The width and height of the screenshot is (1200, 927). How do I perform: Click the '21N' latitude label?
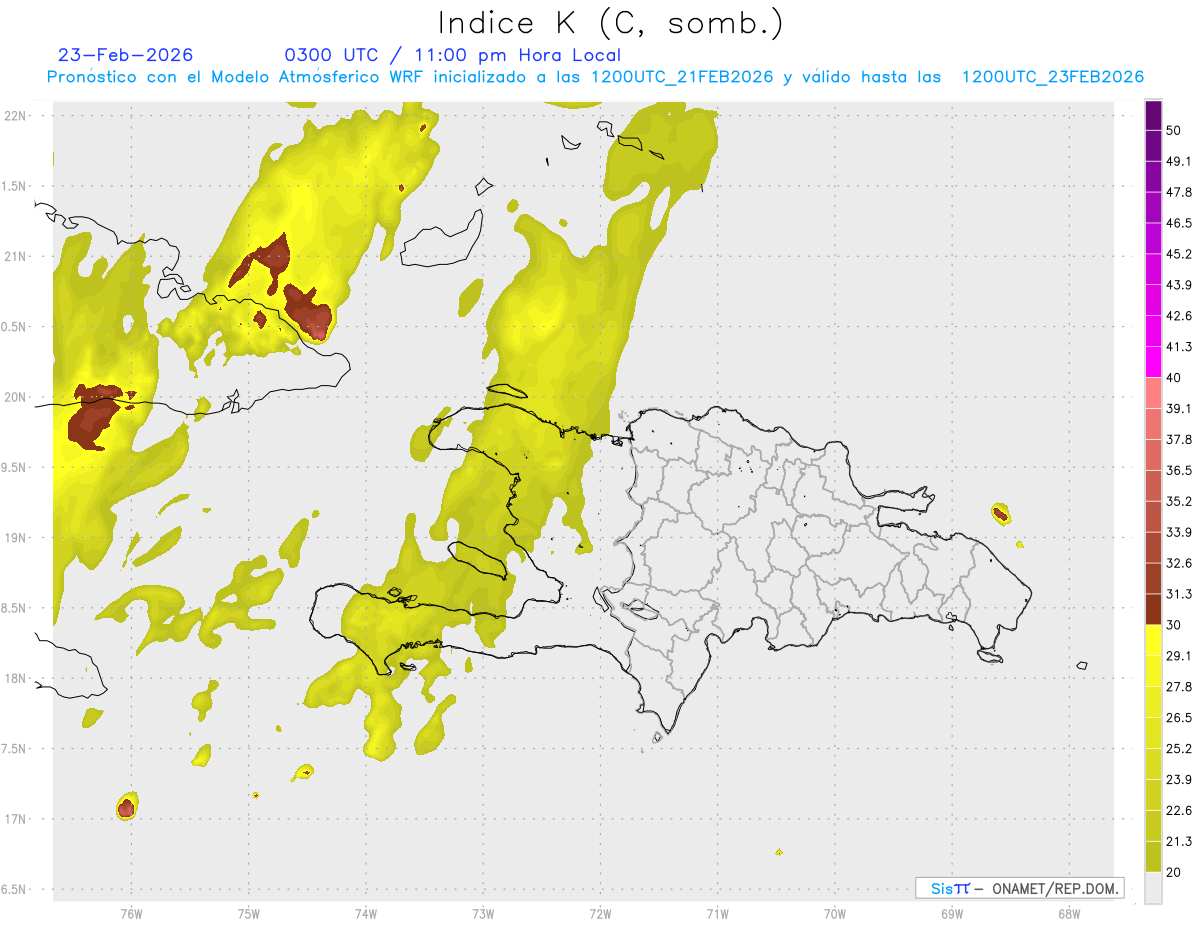pos(15,256)
